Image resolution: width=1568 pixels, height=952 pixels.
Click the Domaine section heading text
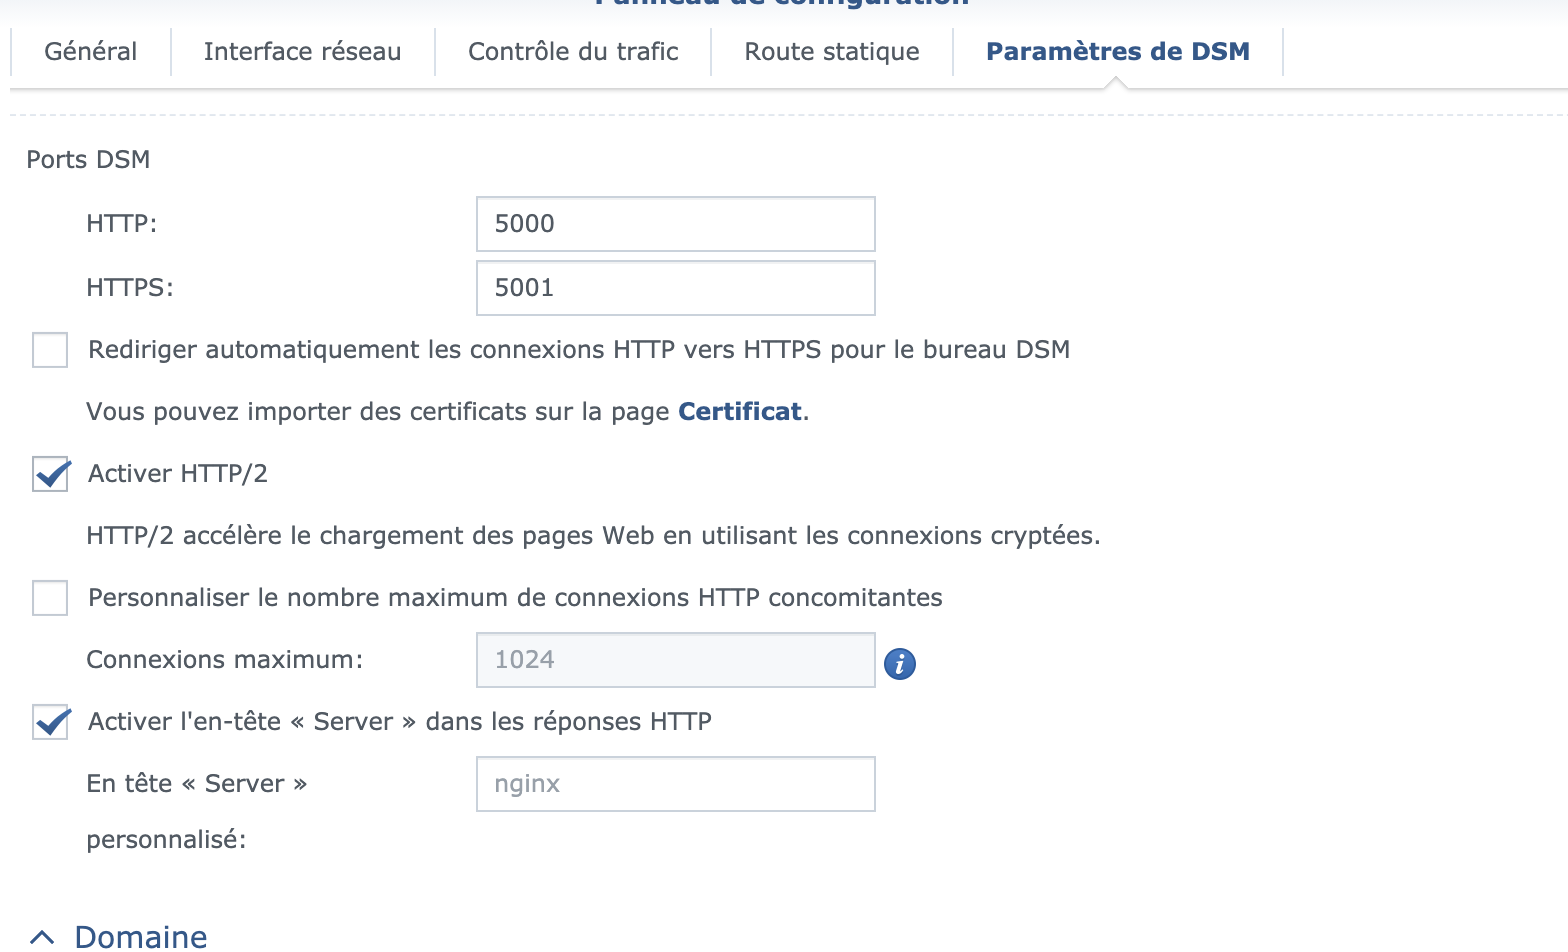[141, 937]
